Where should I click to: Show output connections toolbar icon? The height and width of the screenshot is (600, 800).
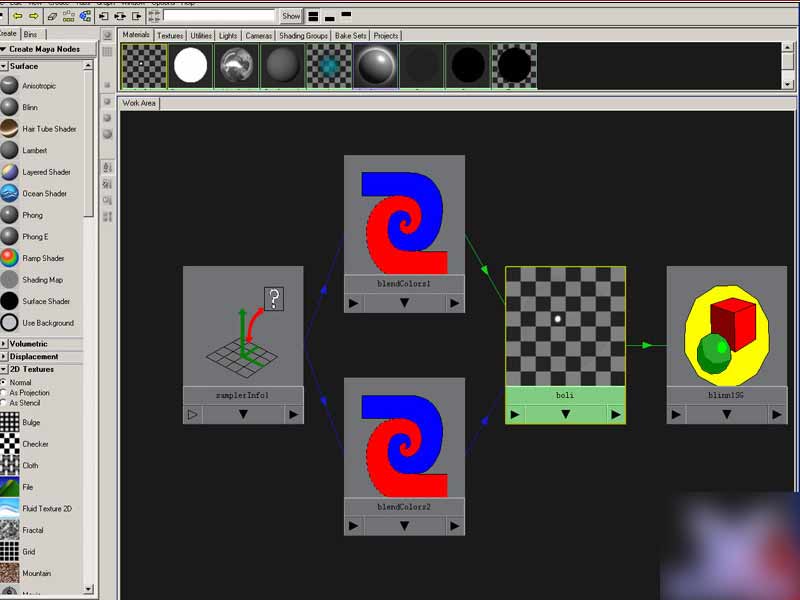(137, 16)
